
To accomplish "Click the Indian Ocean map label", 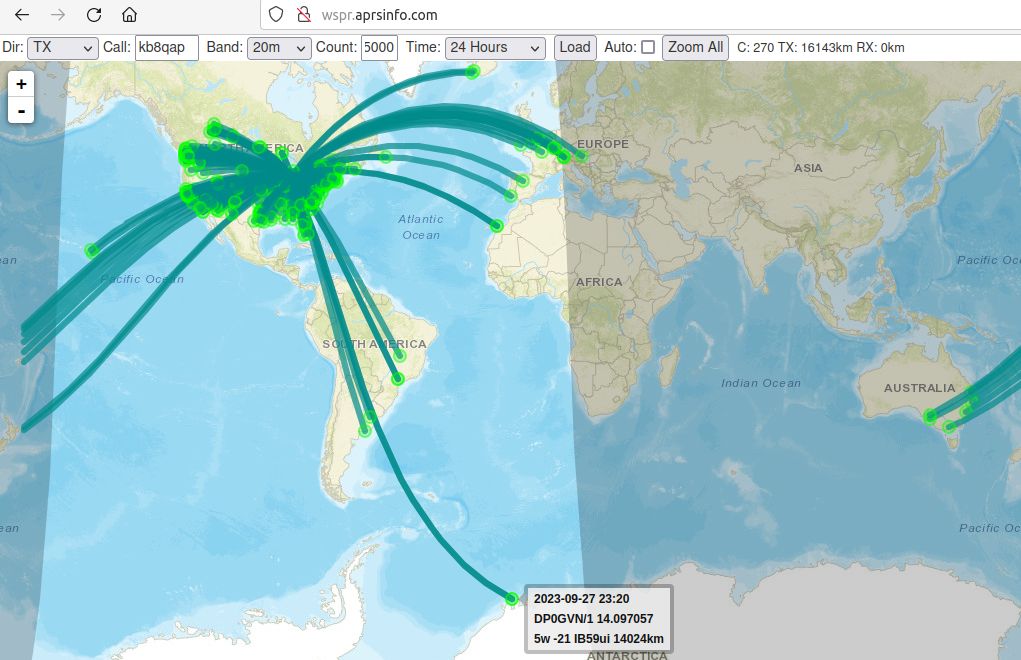I will click(761, 383).
